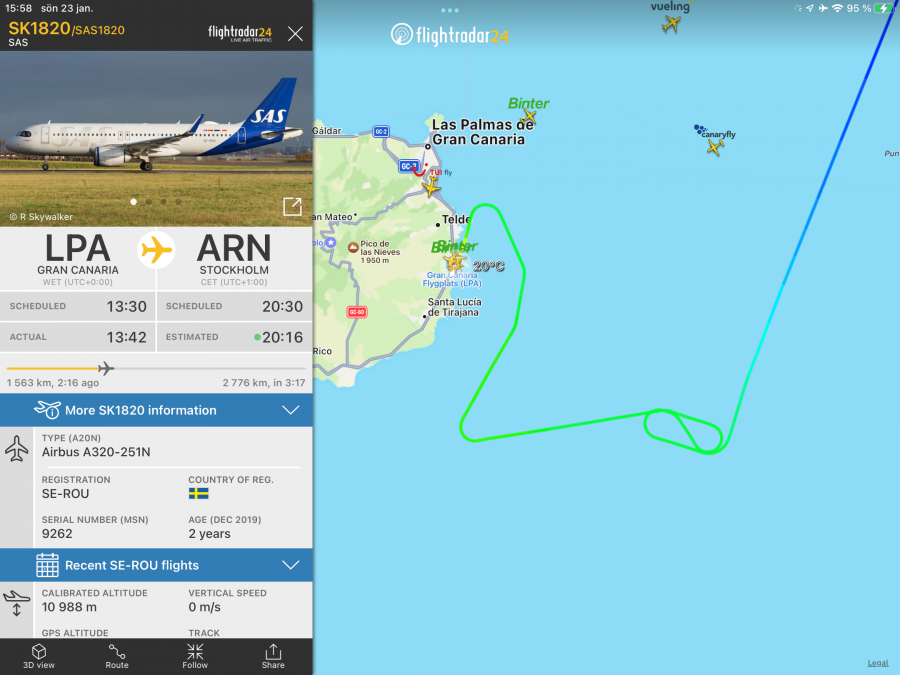Screen dimensions: 900x675
Task: Tap the flight progress bar plane marker
Action: pyautogui.click(x=106, y=368)
